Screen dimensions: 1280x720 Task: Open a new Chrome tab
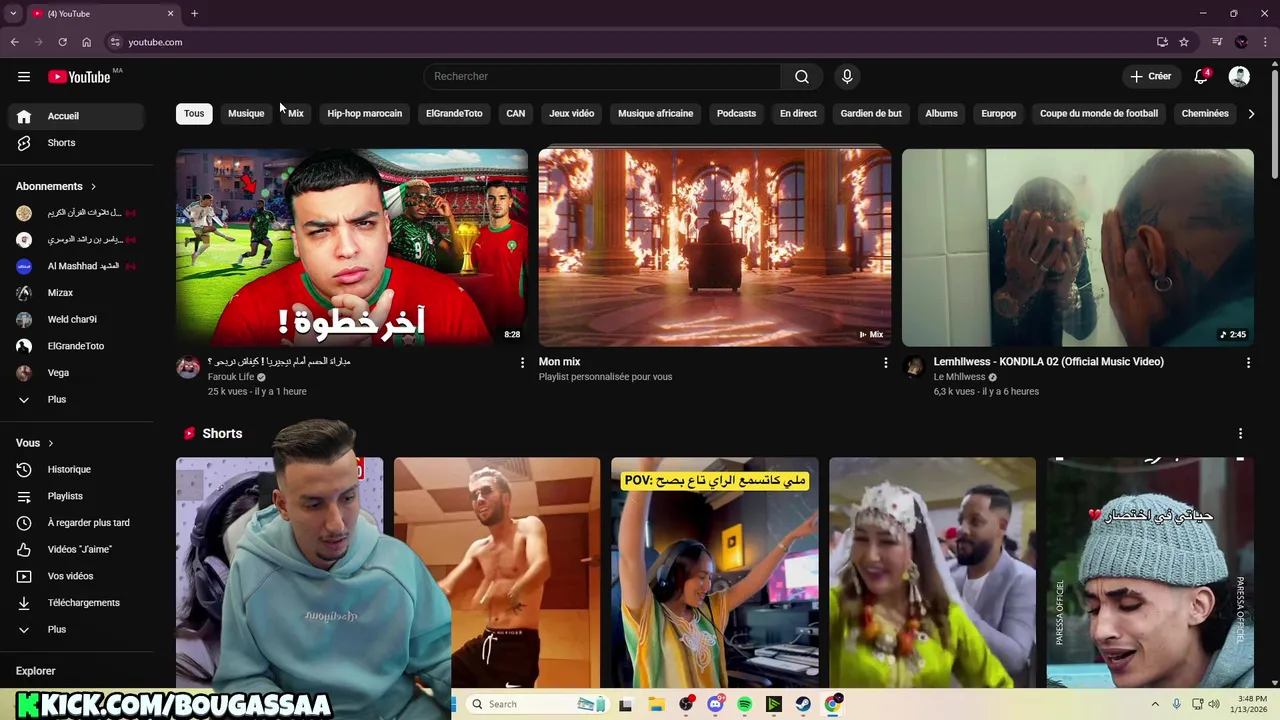[x=194, y=14]
